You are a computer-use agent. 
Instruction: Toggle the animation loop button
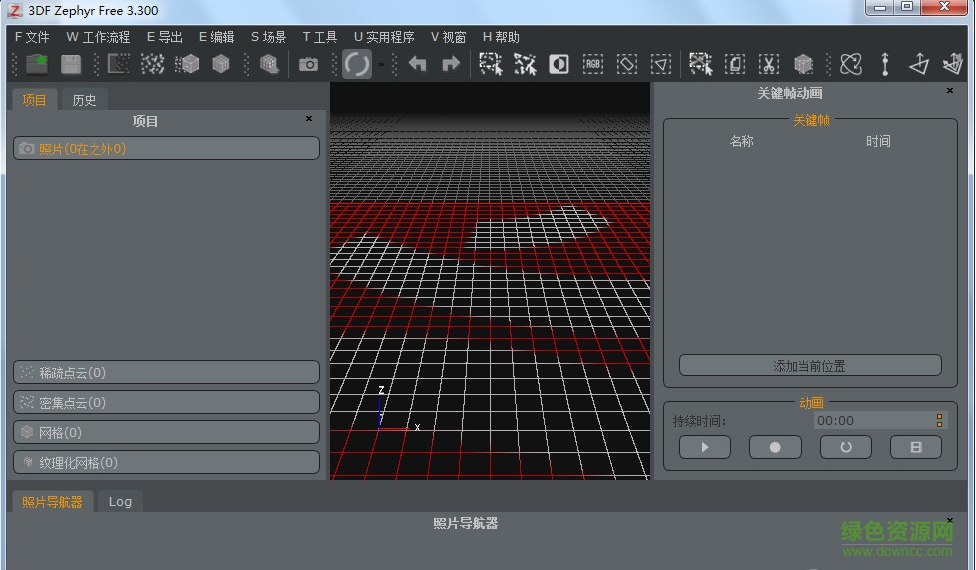click(x=846, y=447)
